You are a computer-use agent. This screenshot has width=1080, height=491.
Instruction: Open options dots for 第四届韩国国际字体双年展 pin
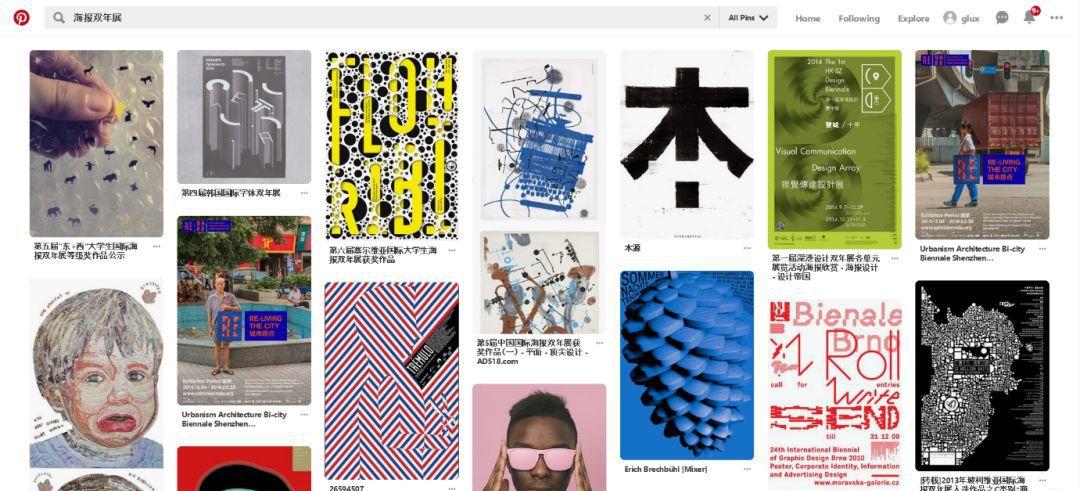(304, 194)
